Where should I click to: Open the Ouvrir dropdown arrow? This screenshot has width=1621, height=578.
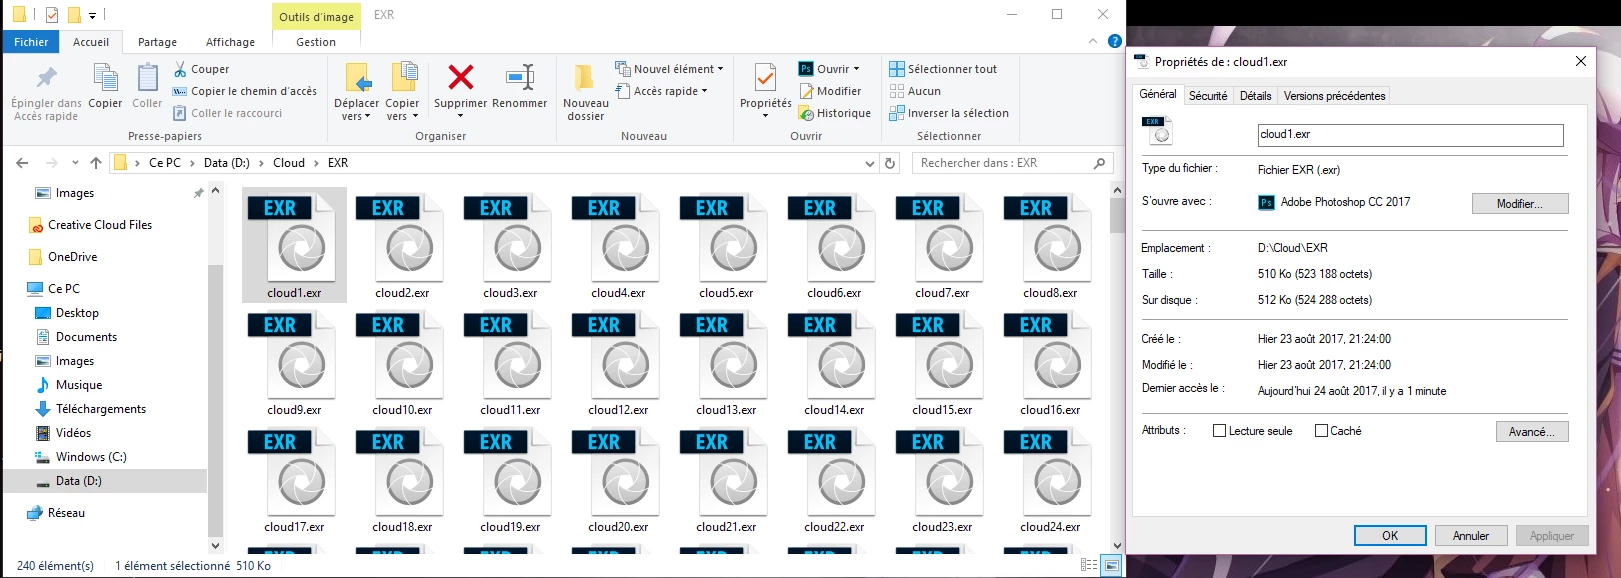click(x=856, y=69)
